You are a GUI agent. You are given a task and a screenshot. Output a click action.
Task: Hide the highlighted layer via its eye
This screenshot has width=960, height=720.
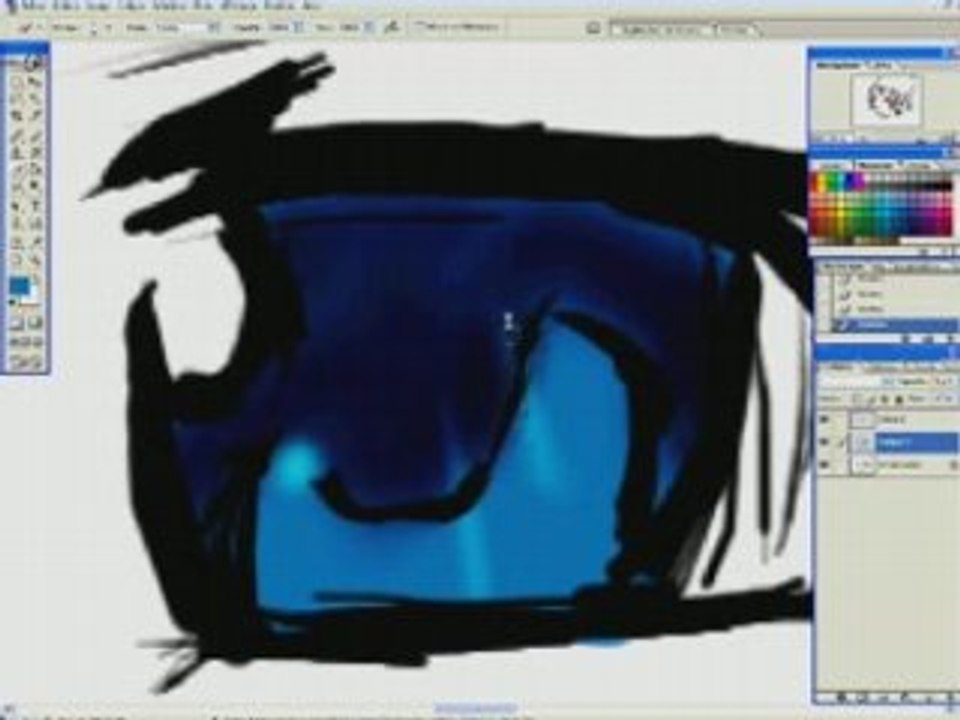pyautogui.click(x=824, y=442)
